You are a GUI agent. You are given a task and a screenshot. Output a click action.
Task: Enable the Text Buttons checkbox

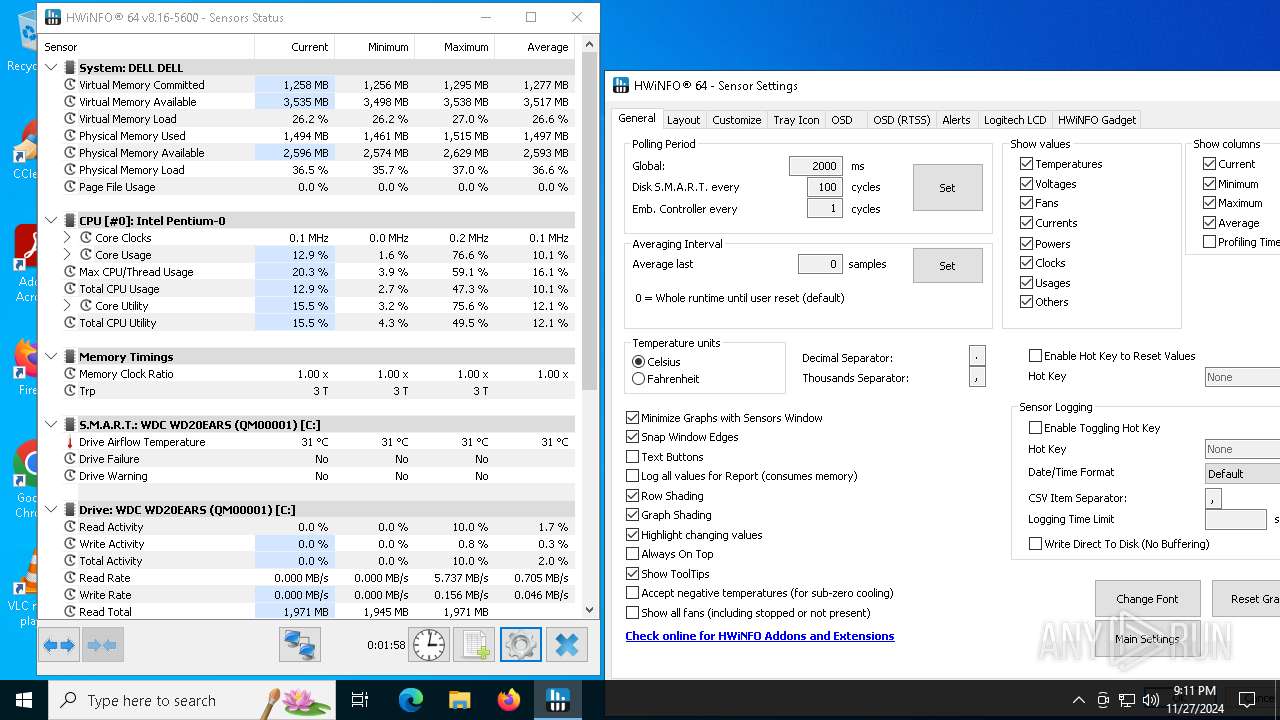point(632,457)
